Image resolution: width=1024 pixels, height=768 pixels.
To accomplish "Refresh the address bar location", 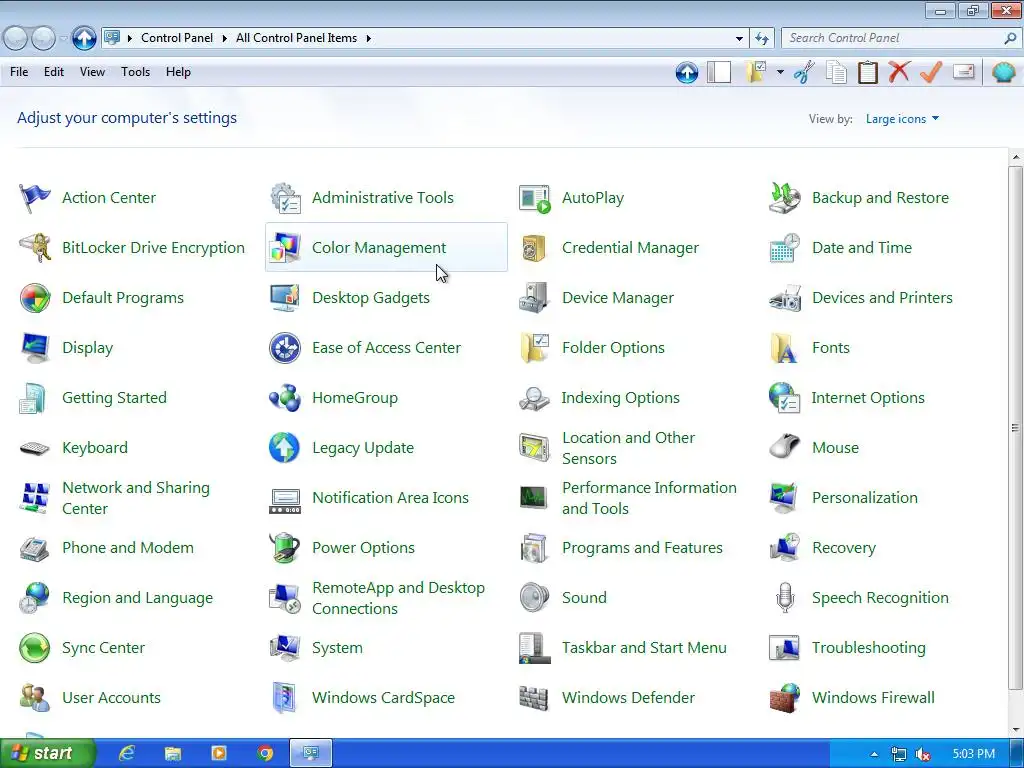I will (x=762, y=39).
